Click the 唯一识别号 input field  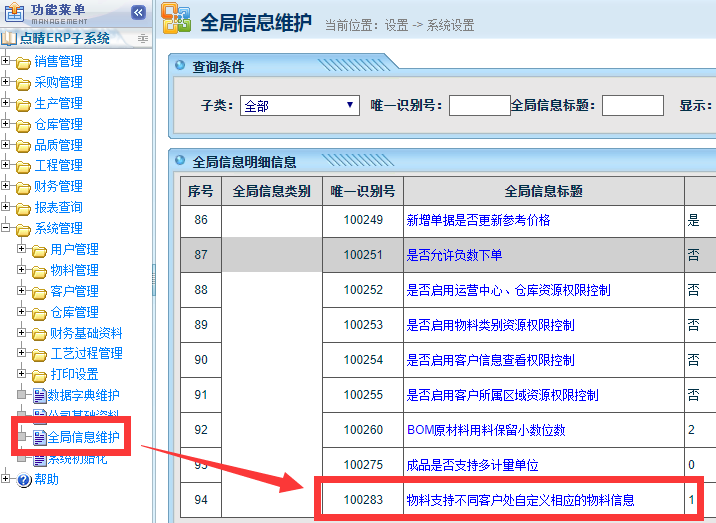(x=479, y=105)
